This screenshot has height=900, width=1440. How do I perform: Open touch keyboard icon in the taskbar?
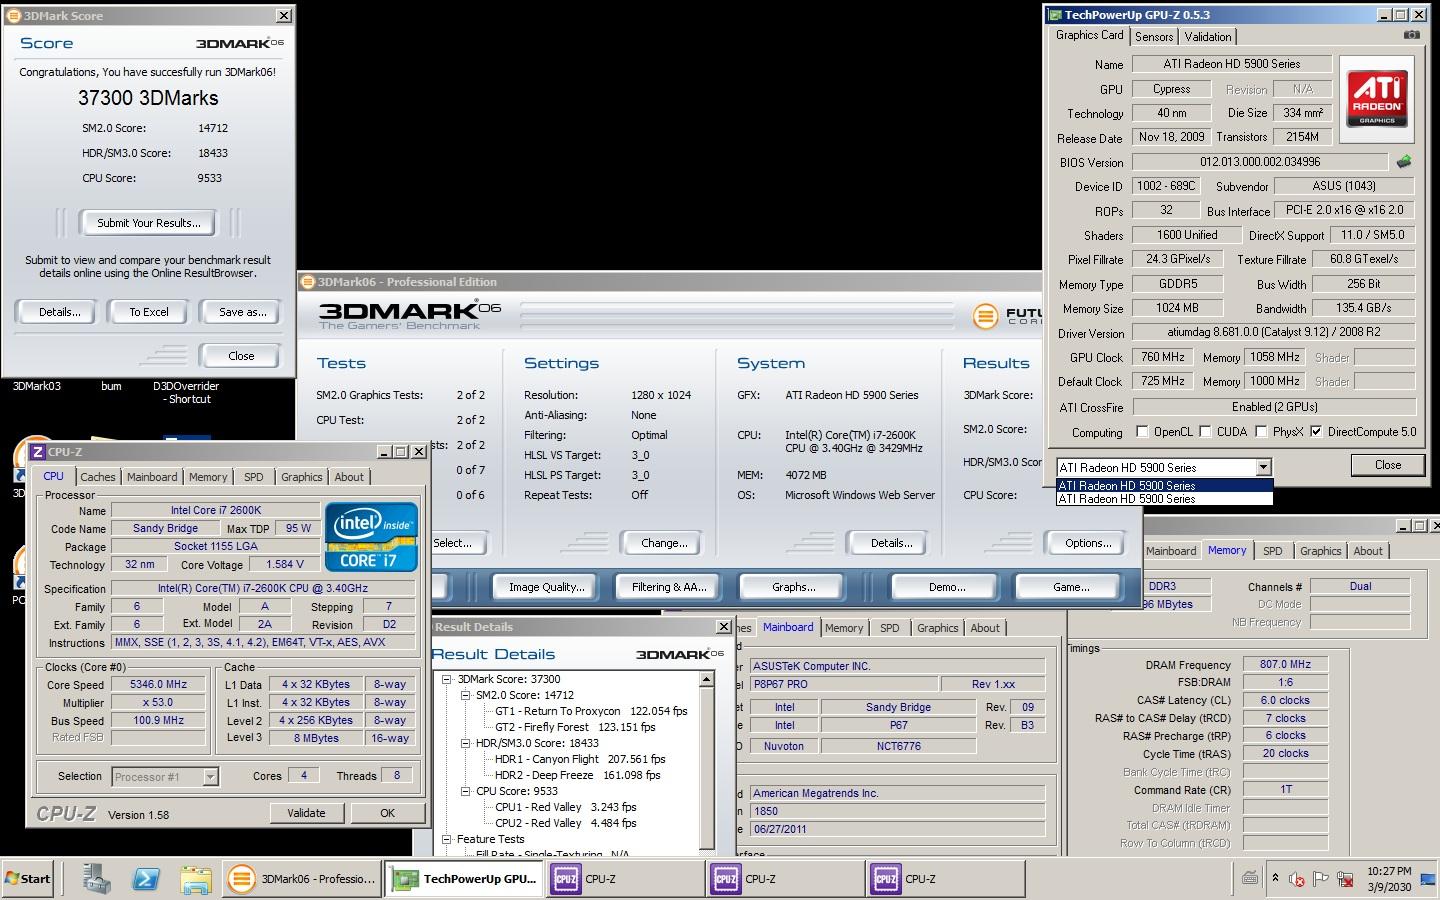coord(1250,879)
